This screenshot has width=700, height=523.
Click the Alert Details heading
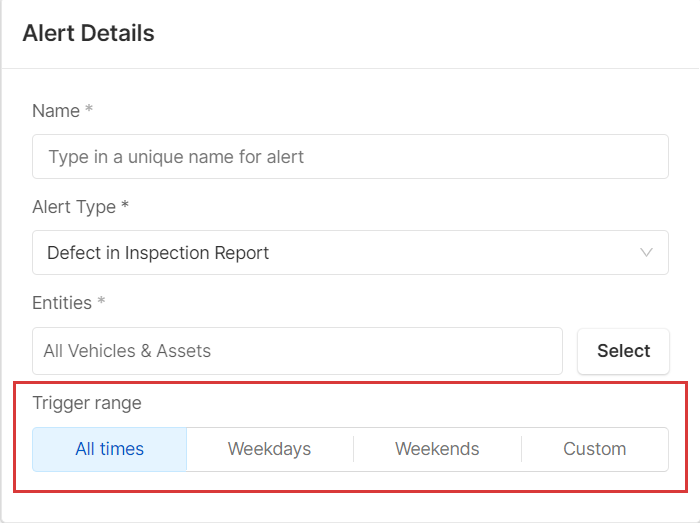(88, 33)
